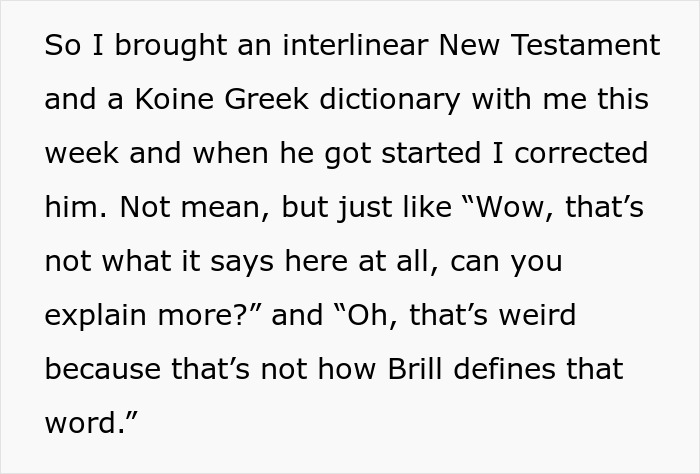Click the word "dictionary" in the paragraph
700x474 pixels.
coord(390,99)
